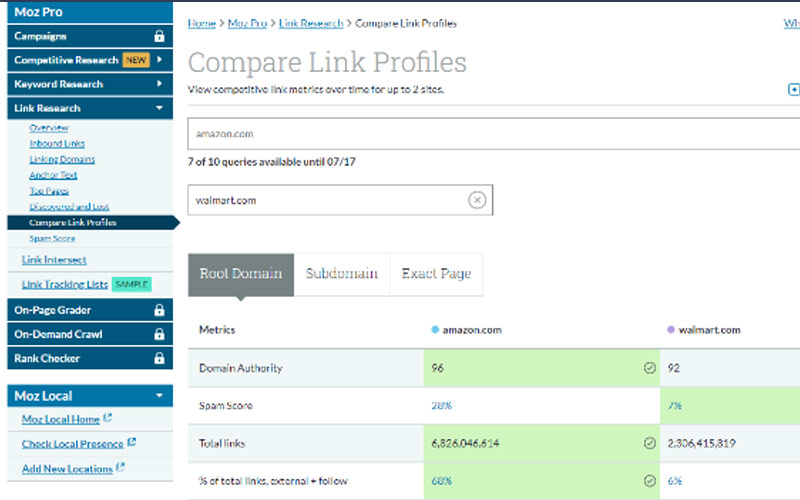Click the Moz Local sidebar header
The height and width of the screenshot is (500, 800).
point(90,395)
